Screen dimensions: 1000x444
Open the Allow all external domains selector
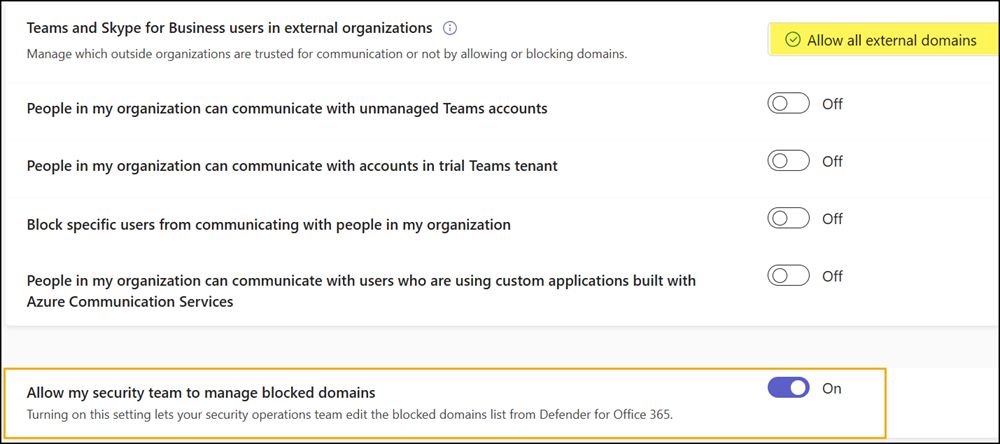(880, 40)
